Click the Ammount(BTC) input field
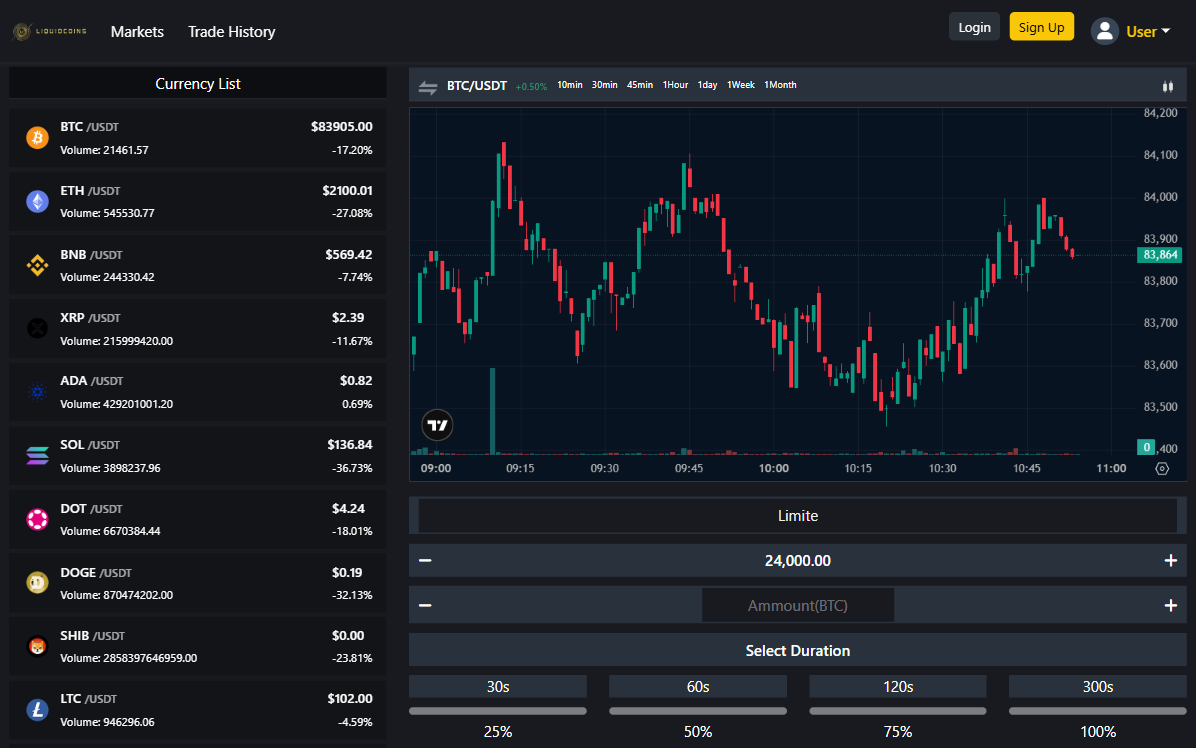 (x=797, y=606)
